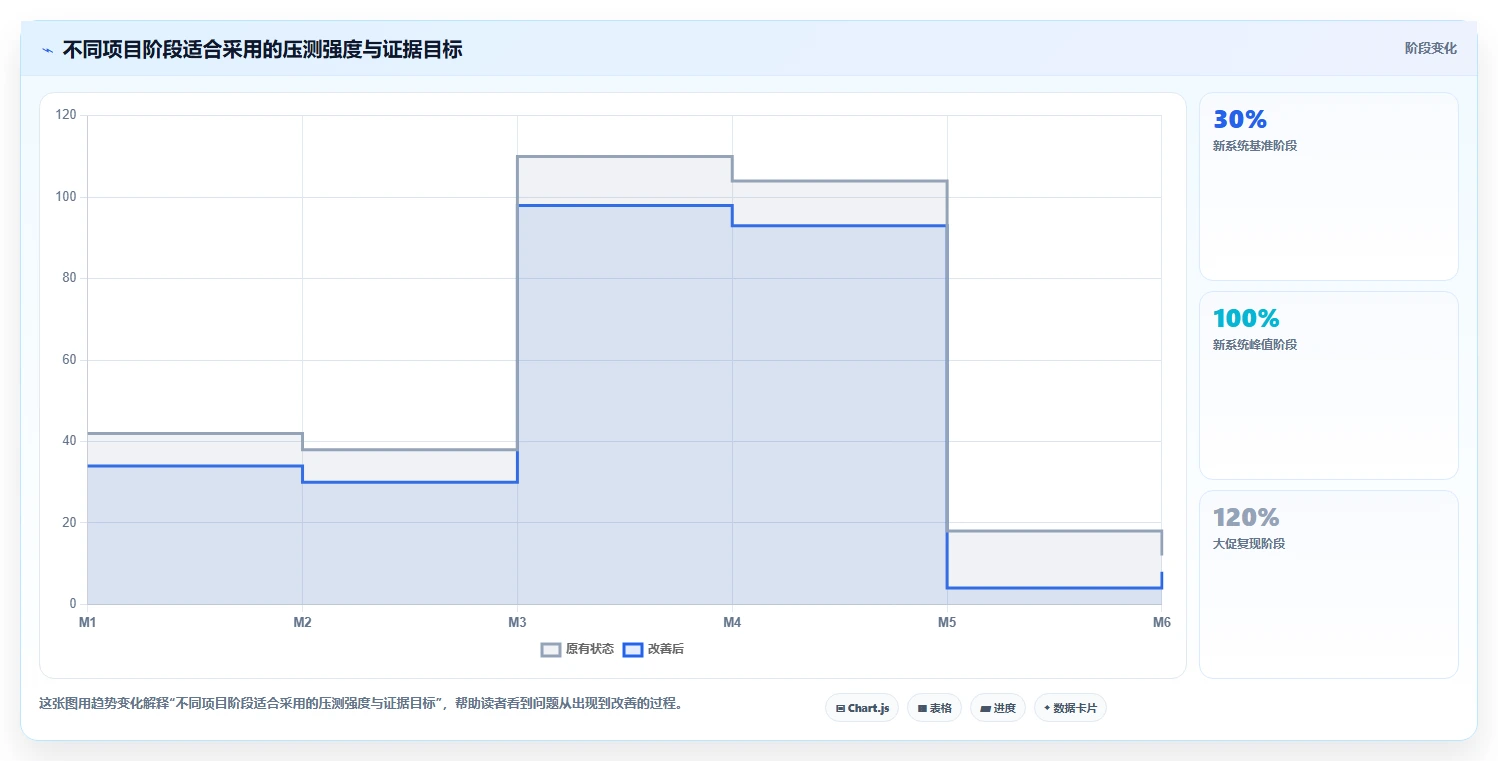Viewport: 1498px width, 761px height.
Task: Click the M4 x-axis label
Action: click(732, 623)
